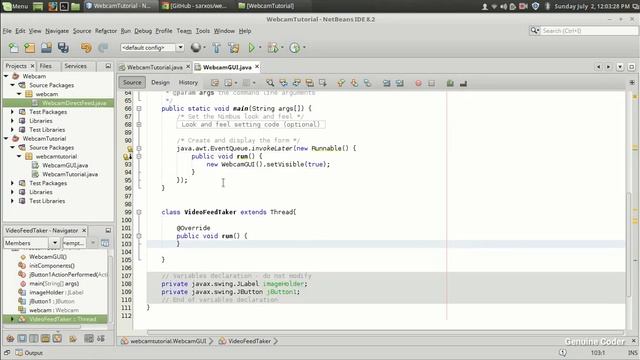Click the Profile Project clock icon
The height and width of the screenshot is (360, 640).
pos(294,48)
